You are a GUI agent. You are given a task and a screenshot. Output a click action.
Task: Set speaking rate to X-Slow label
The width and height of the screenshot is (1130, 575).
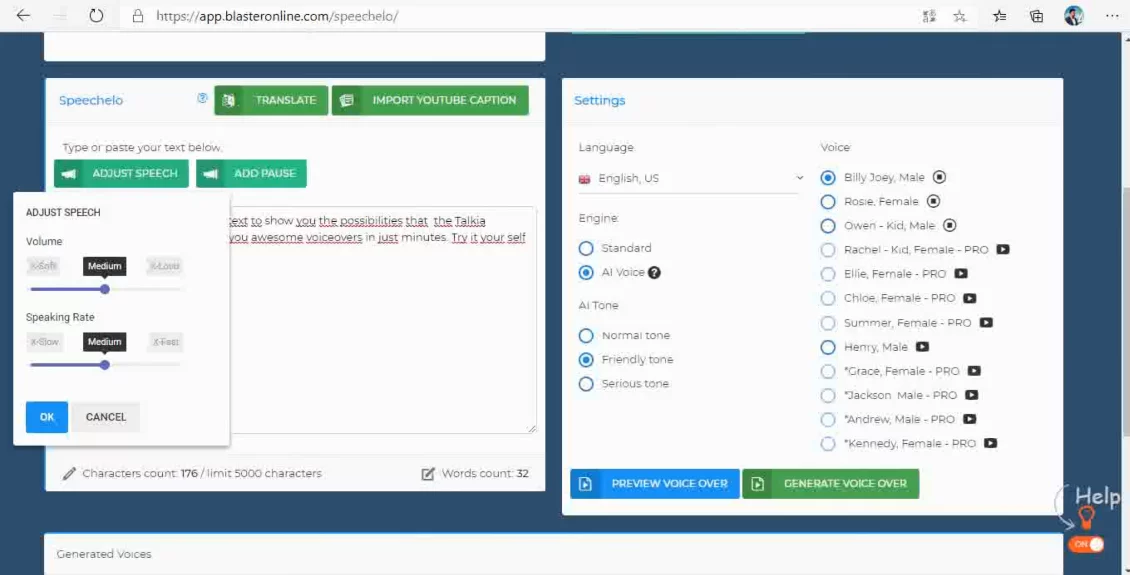pyautogui.click(x=44, y=342)
